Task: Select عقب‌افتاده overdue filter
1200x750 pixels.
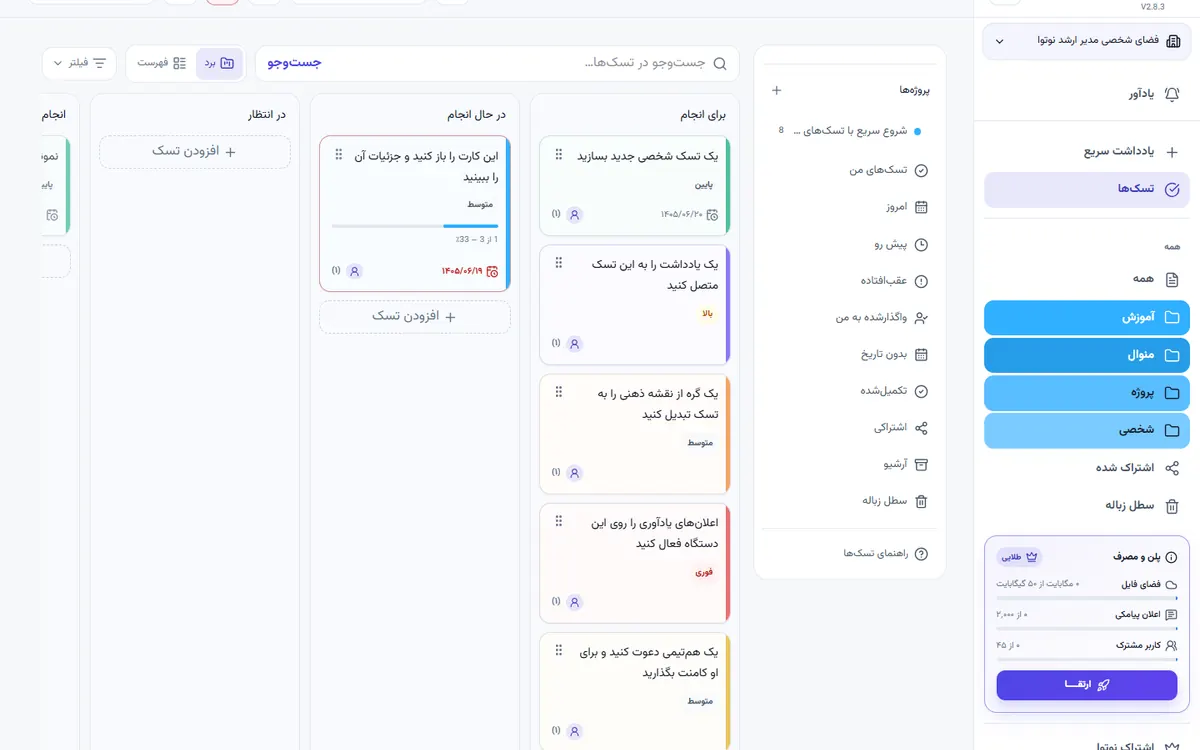Action: [850, 281]
